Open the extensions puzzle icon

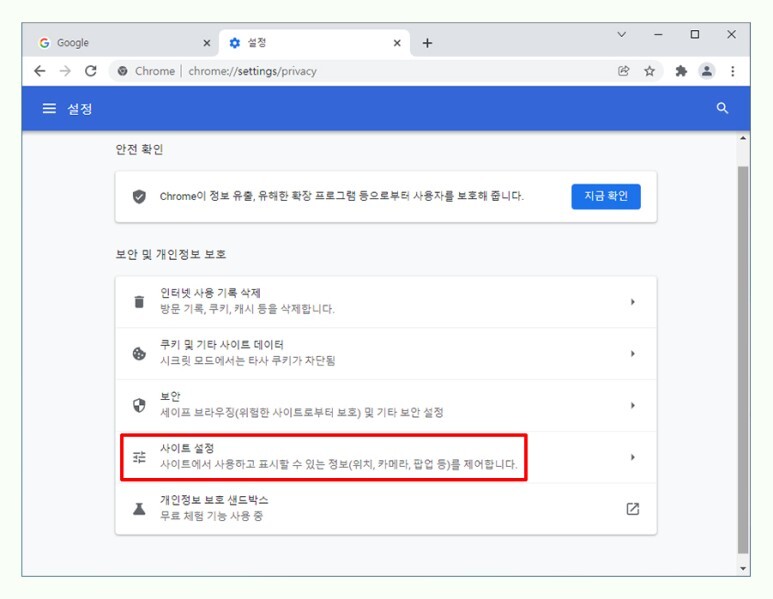point(681,71)
